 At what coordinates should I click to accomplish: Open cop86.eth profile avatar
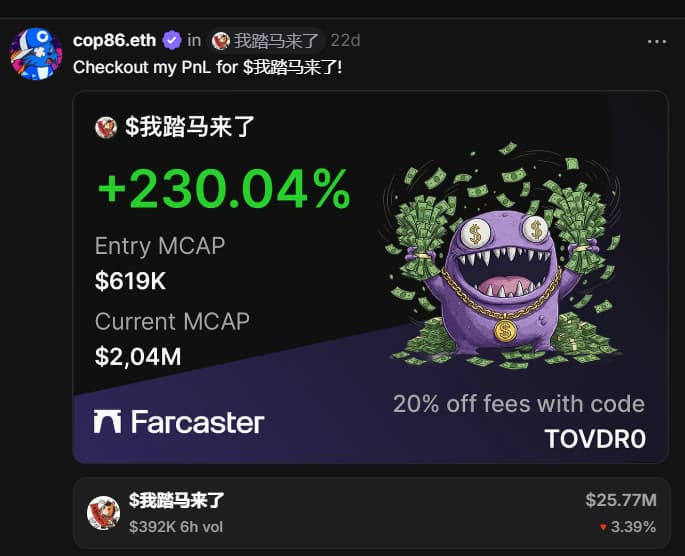36,54
